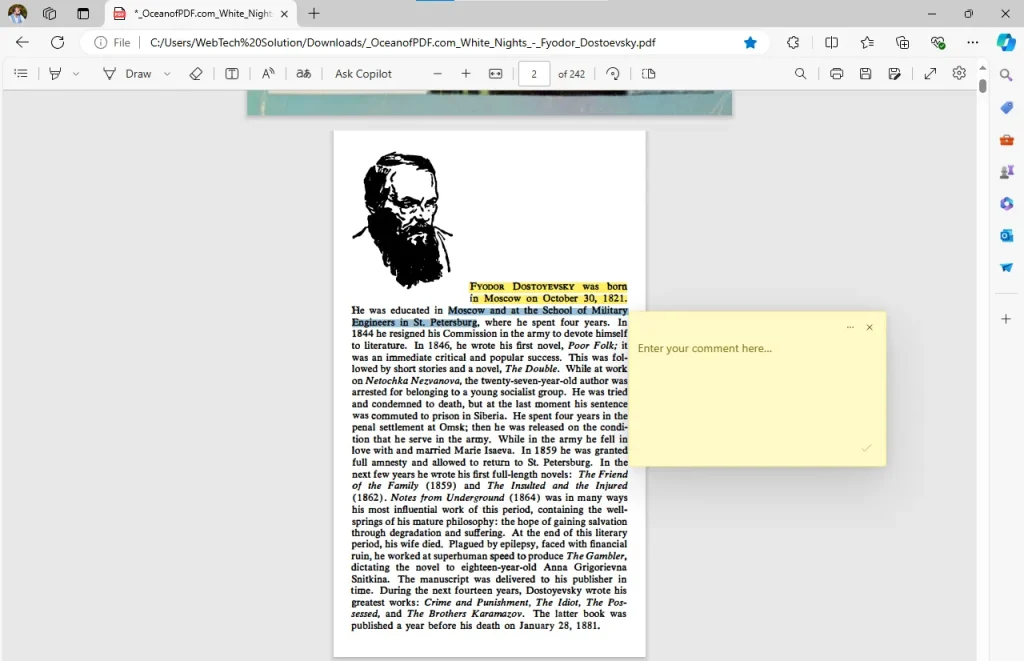Open the Page view options
The height and width of the screenshot is (661, 1024).
pos(648,74)
